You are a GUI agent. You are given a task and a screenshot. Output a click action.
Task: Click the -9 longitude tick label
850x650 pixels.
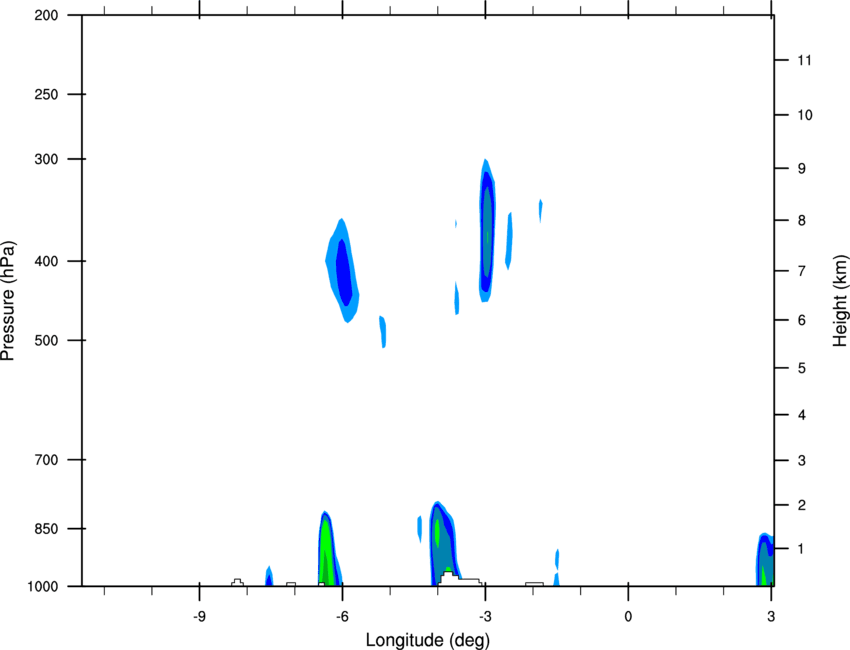click(x=199, y=617)
